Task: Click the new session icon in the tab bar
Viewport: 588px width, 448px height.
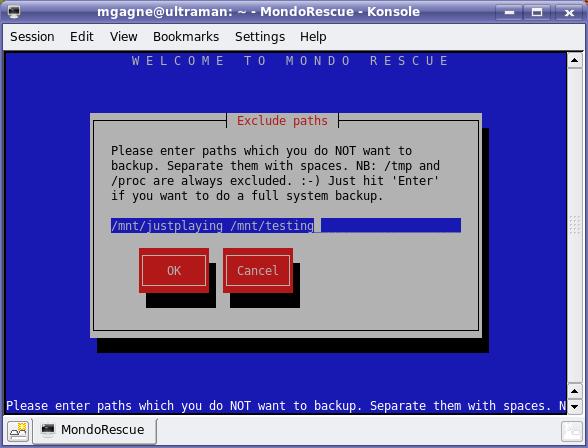Action: (18, 431)
